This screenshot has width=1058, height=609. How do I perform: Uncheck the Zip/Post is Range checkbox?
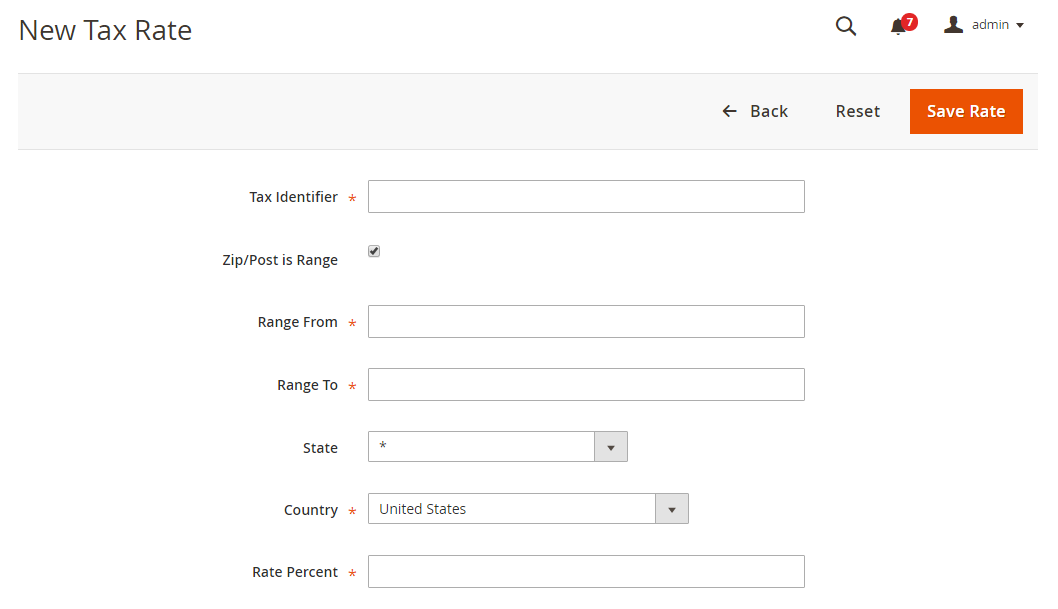374,251
